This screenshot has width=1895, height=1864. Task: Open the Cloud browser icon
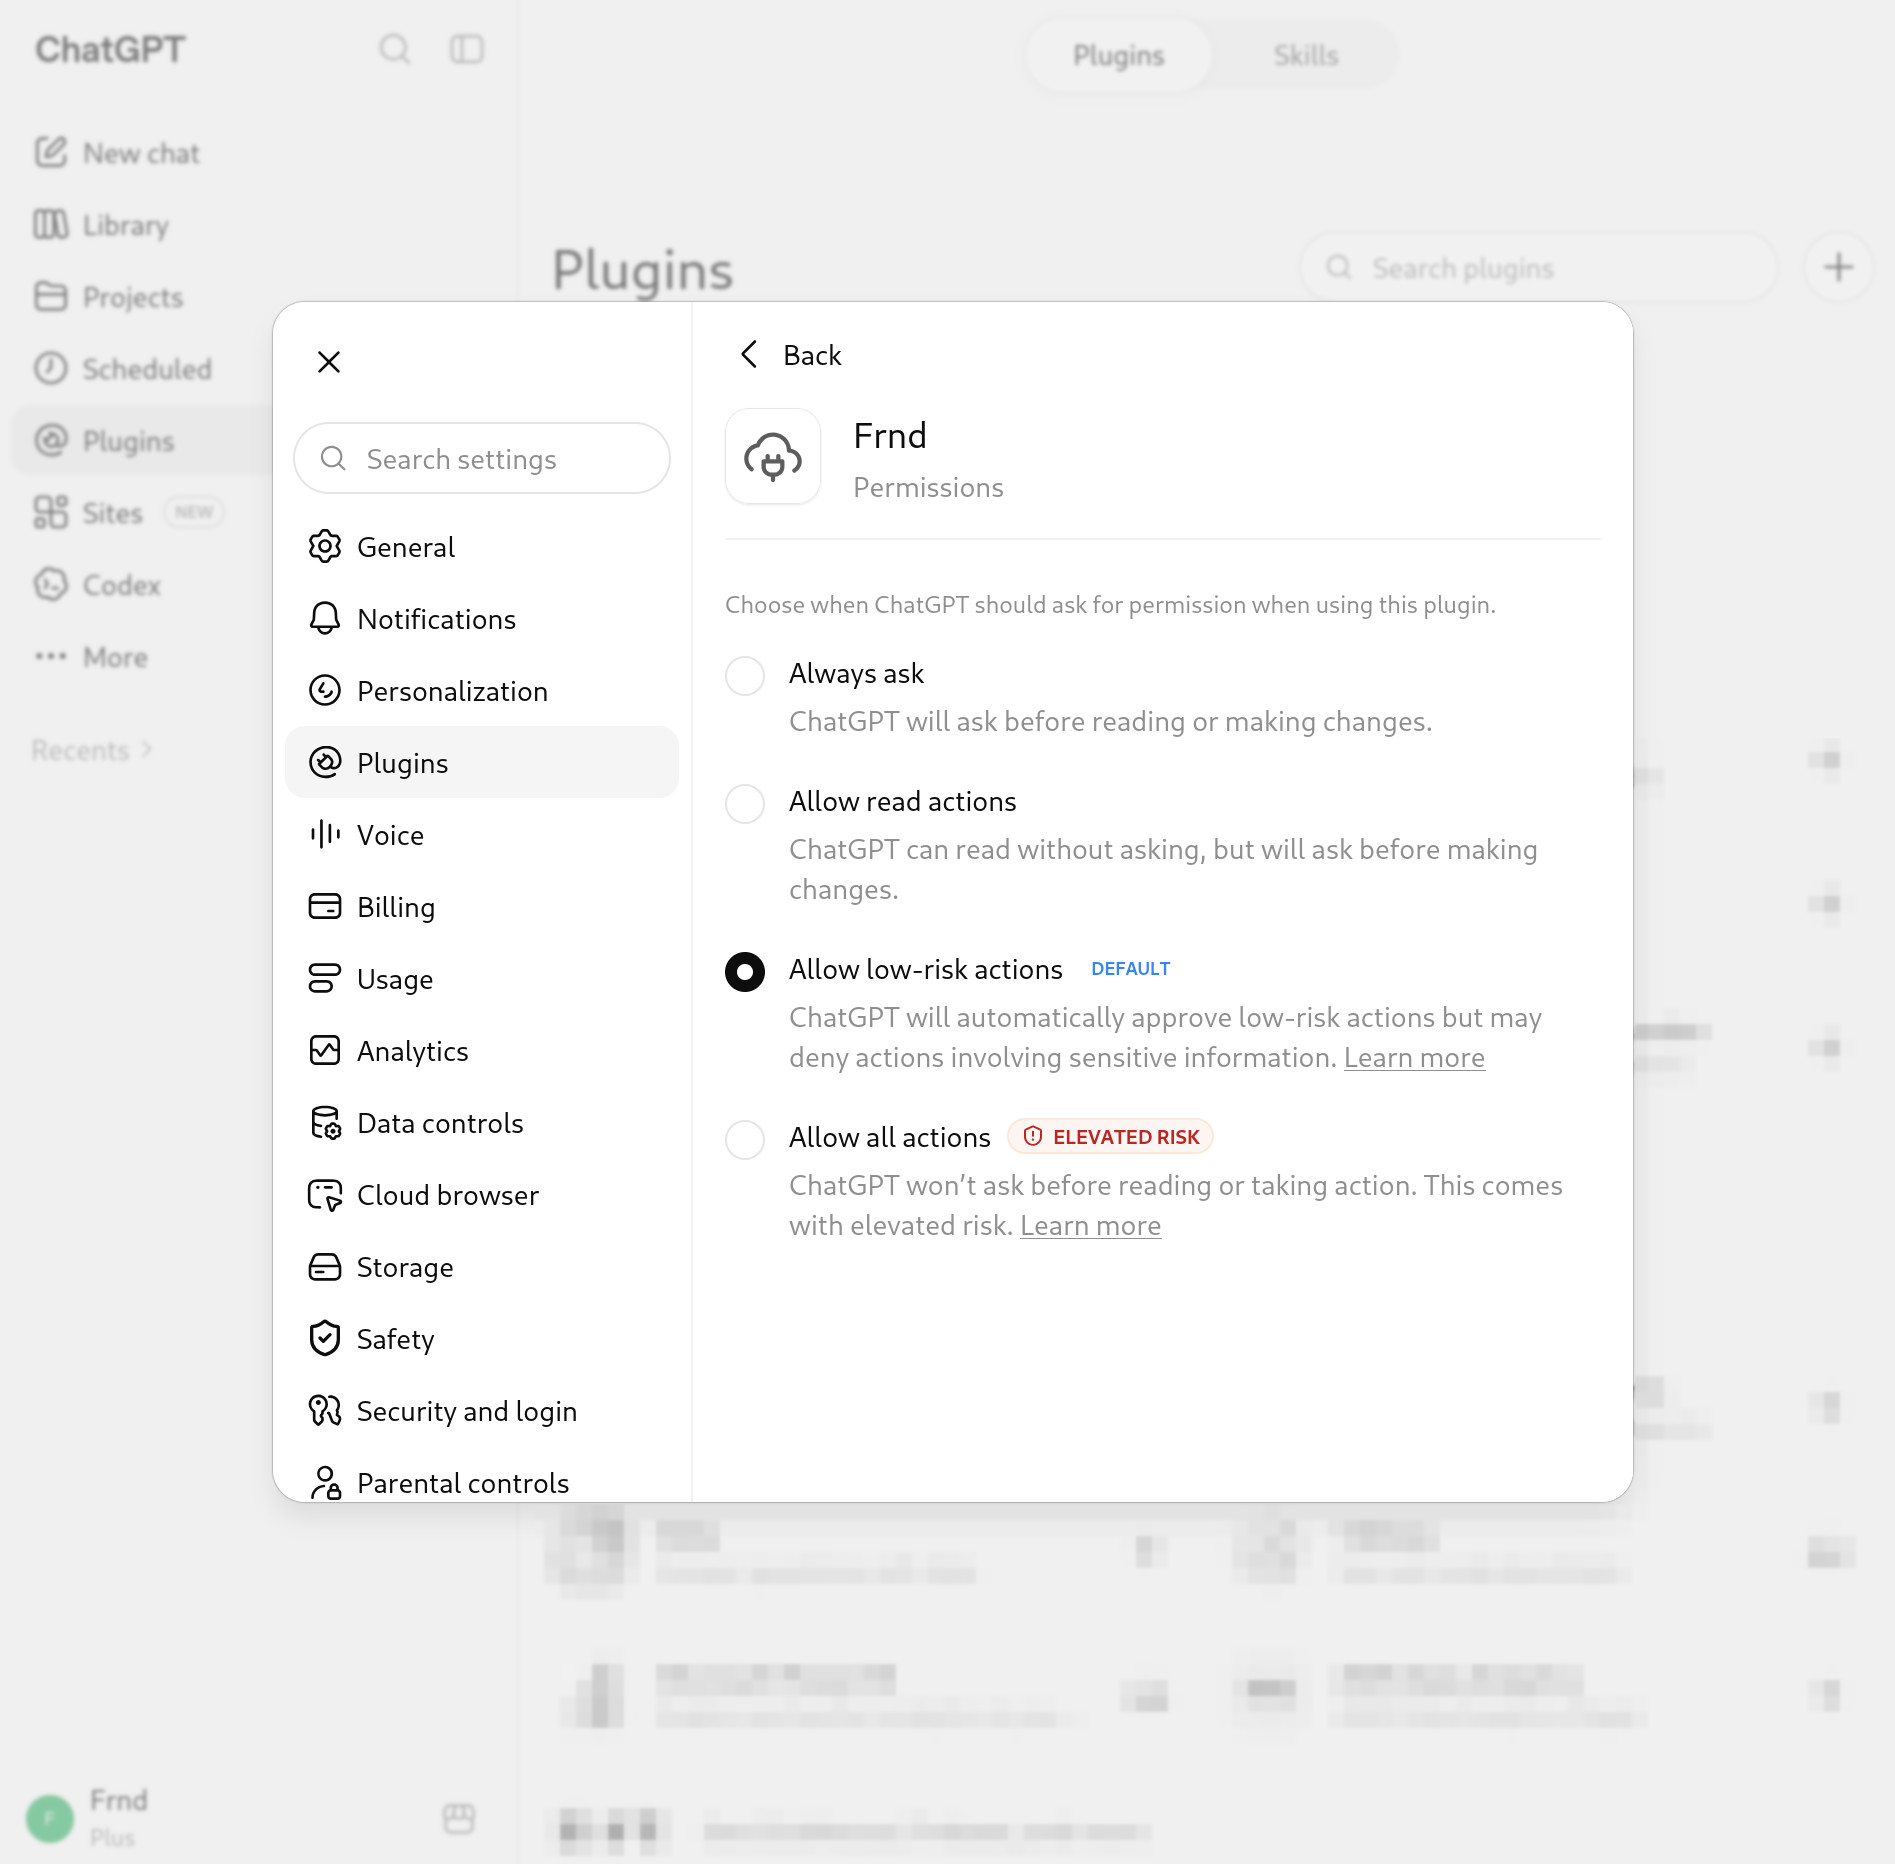point(325,1195)
